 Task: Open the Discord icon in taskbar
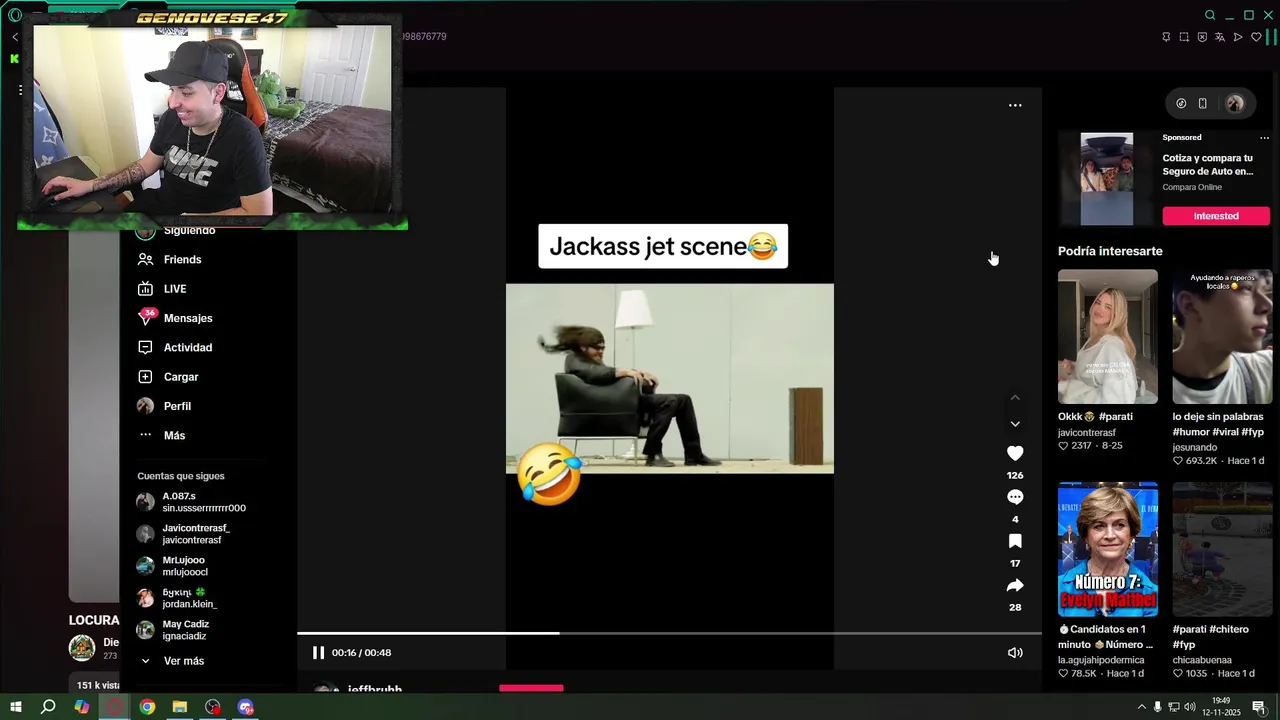[245, 707]
